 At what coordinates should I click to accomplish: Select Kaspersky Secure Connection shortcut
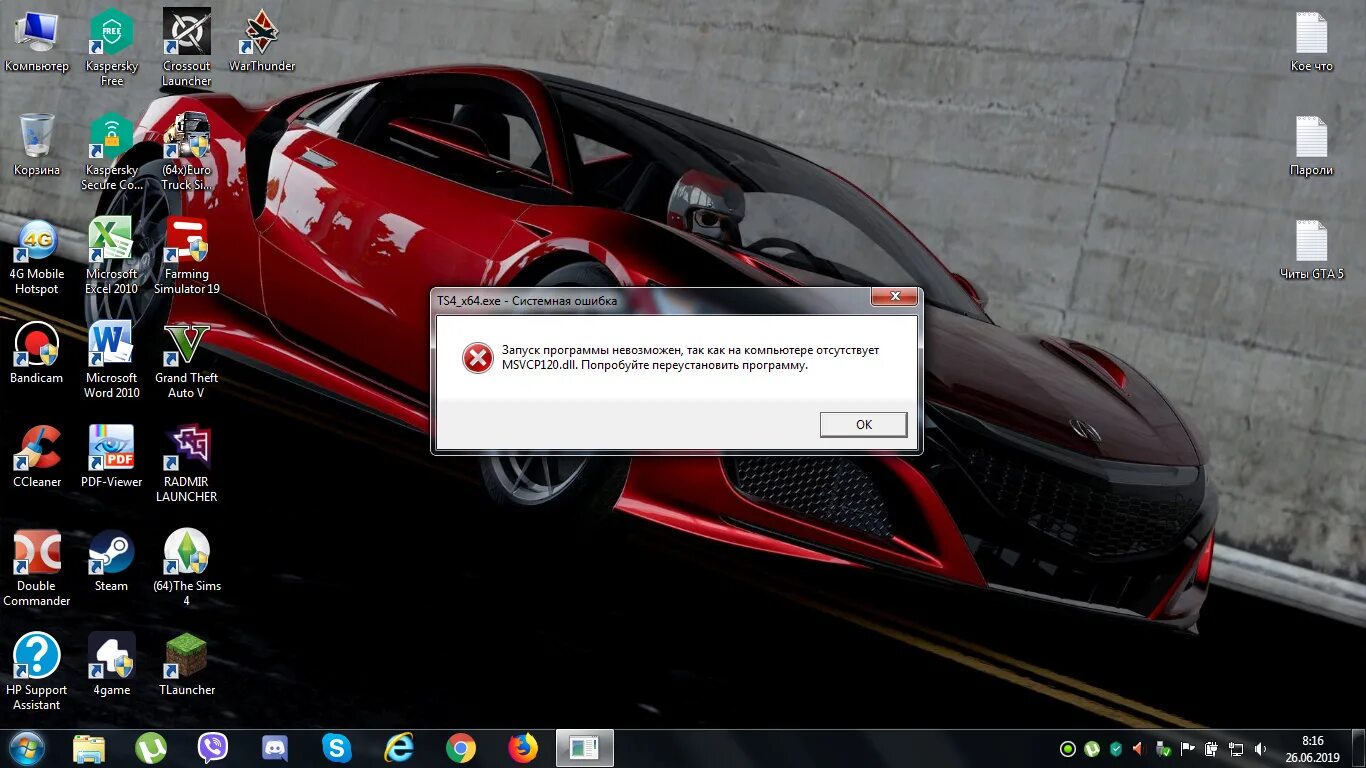[x=112, y=152]
